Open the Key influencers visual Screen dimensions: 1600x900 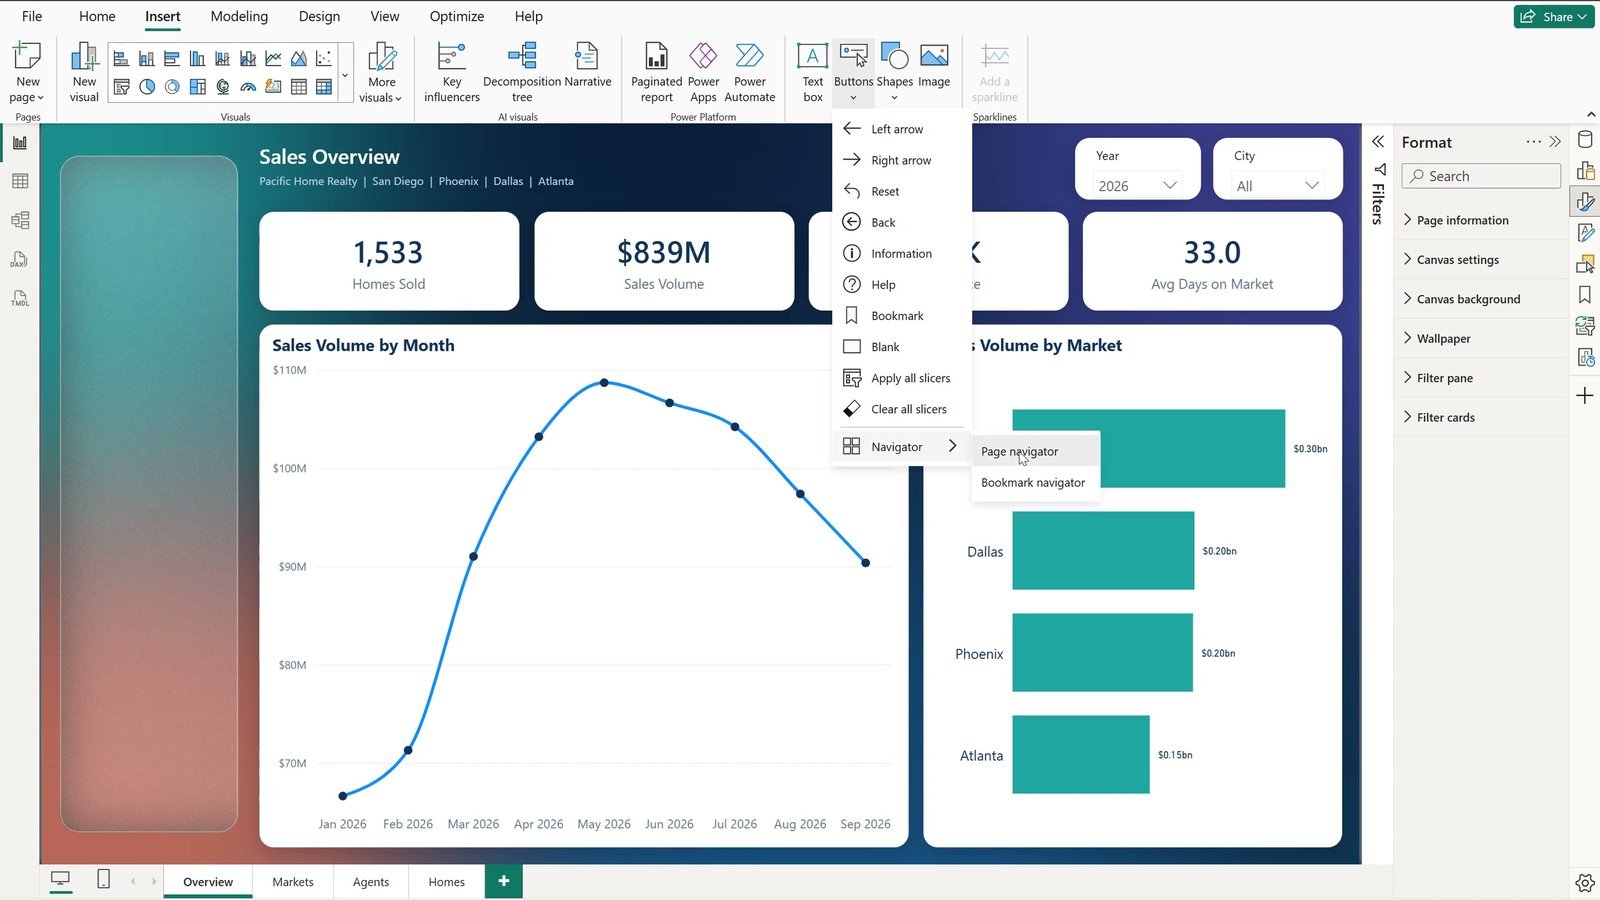tap(452, 71)
